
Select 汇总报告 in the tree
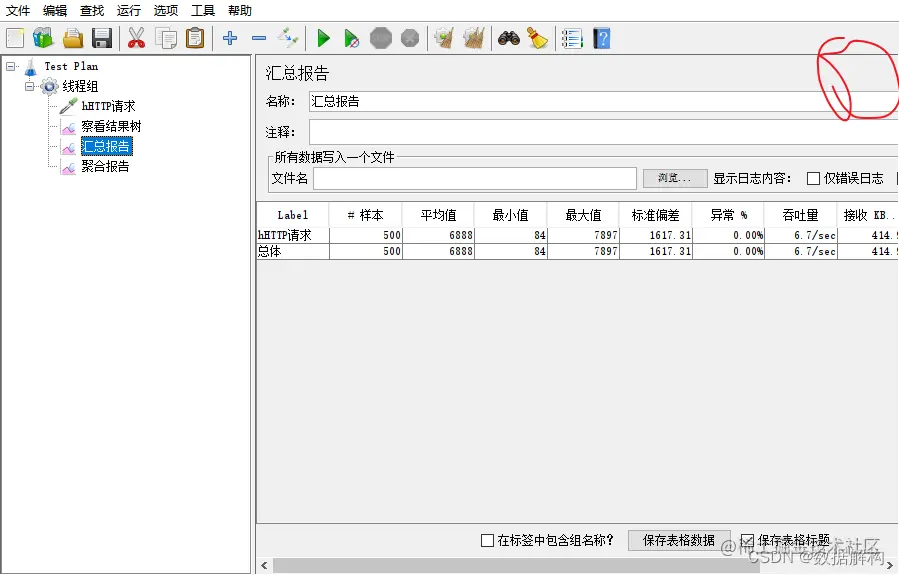tap(106, 146)
